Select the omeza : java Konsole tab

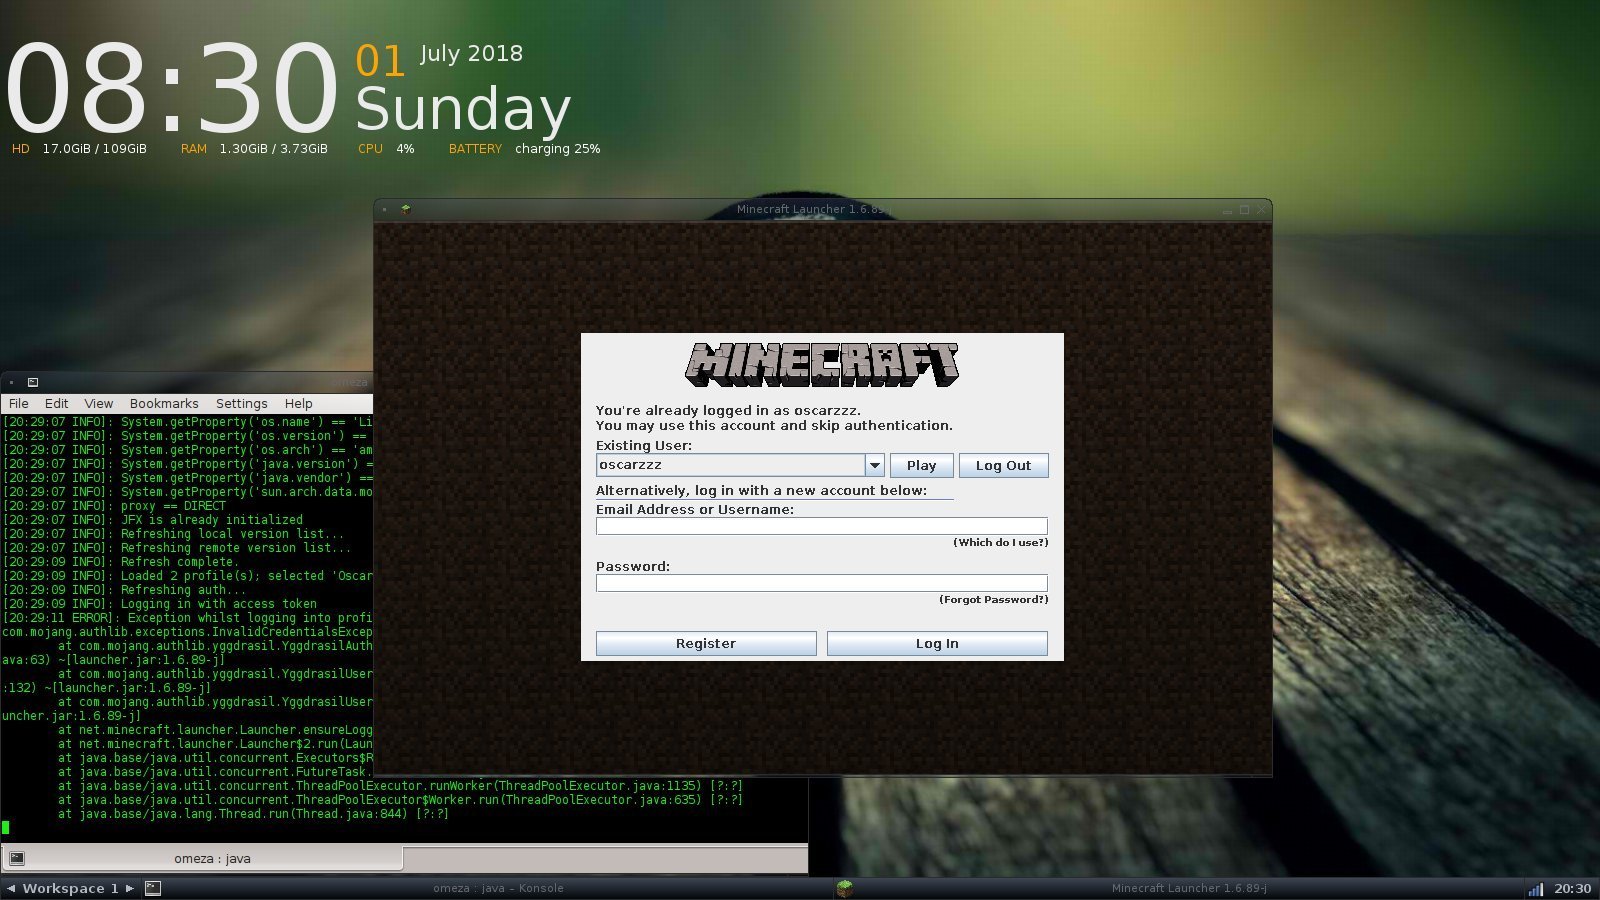tap(202, 858)
